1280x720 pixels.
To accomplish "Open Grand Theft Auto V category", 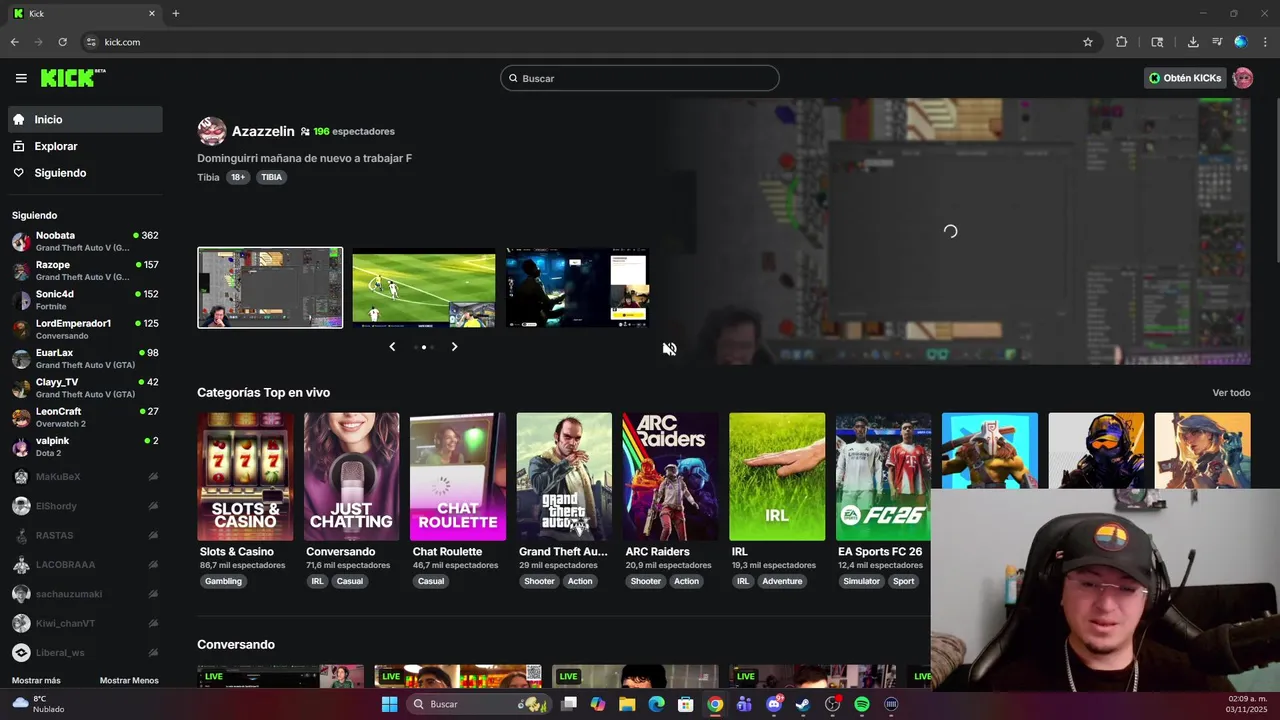I will [x=564, y=477].
